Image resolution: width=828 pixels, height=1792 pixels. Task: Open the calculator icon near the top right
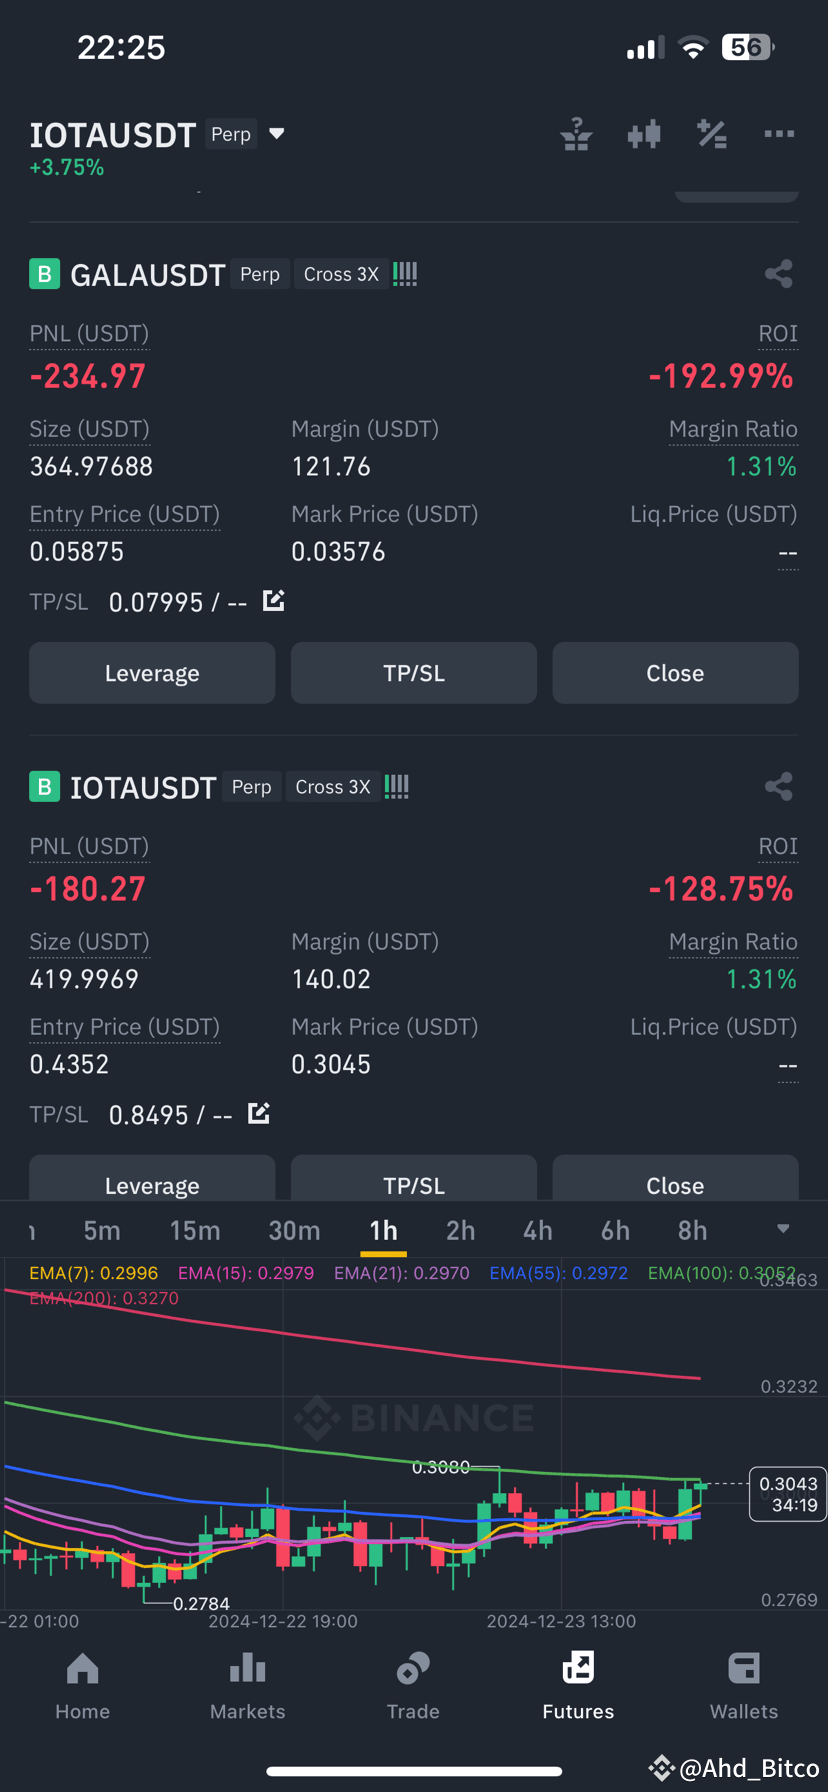712,134
